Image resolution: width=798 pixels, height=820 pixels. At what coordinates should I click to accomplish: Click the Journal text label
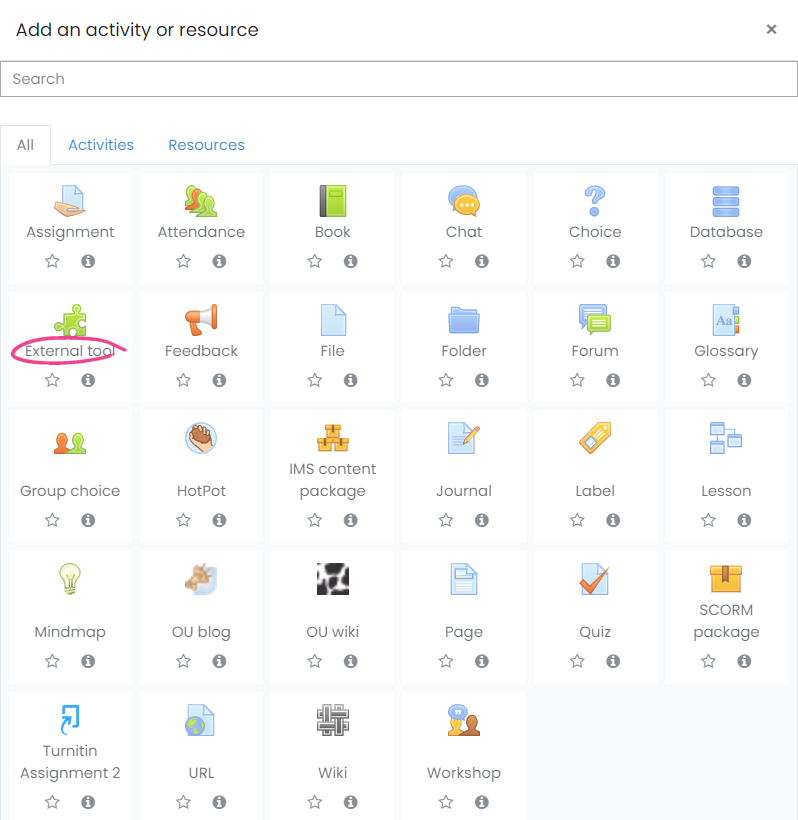[464, 491]
